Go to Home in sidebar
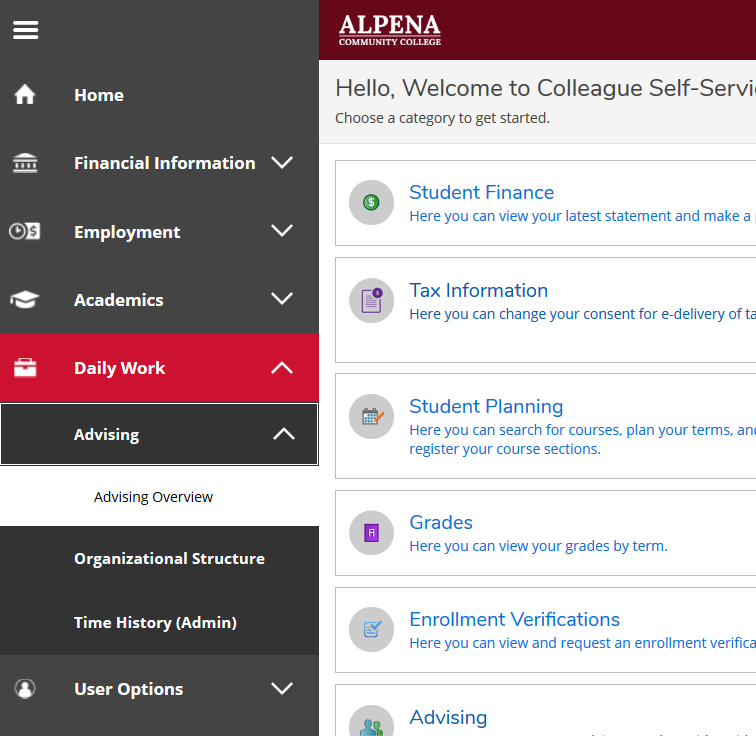Image resolution: width=756 pixels, height=736 pixels. pos(99,95)
